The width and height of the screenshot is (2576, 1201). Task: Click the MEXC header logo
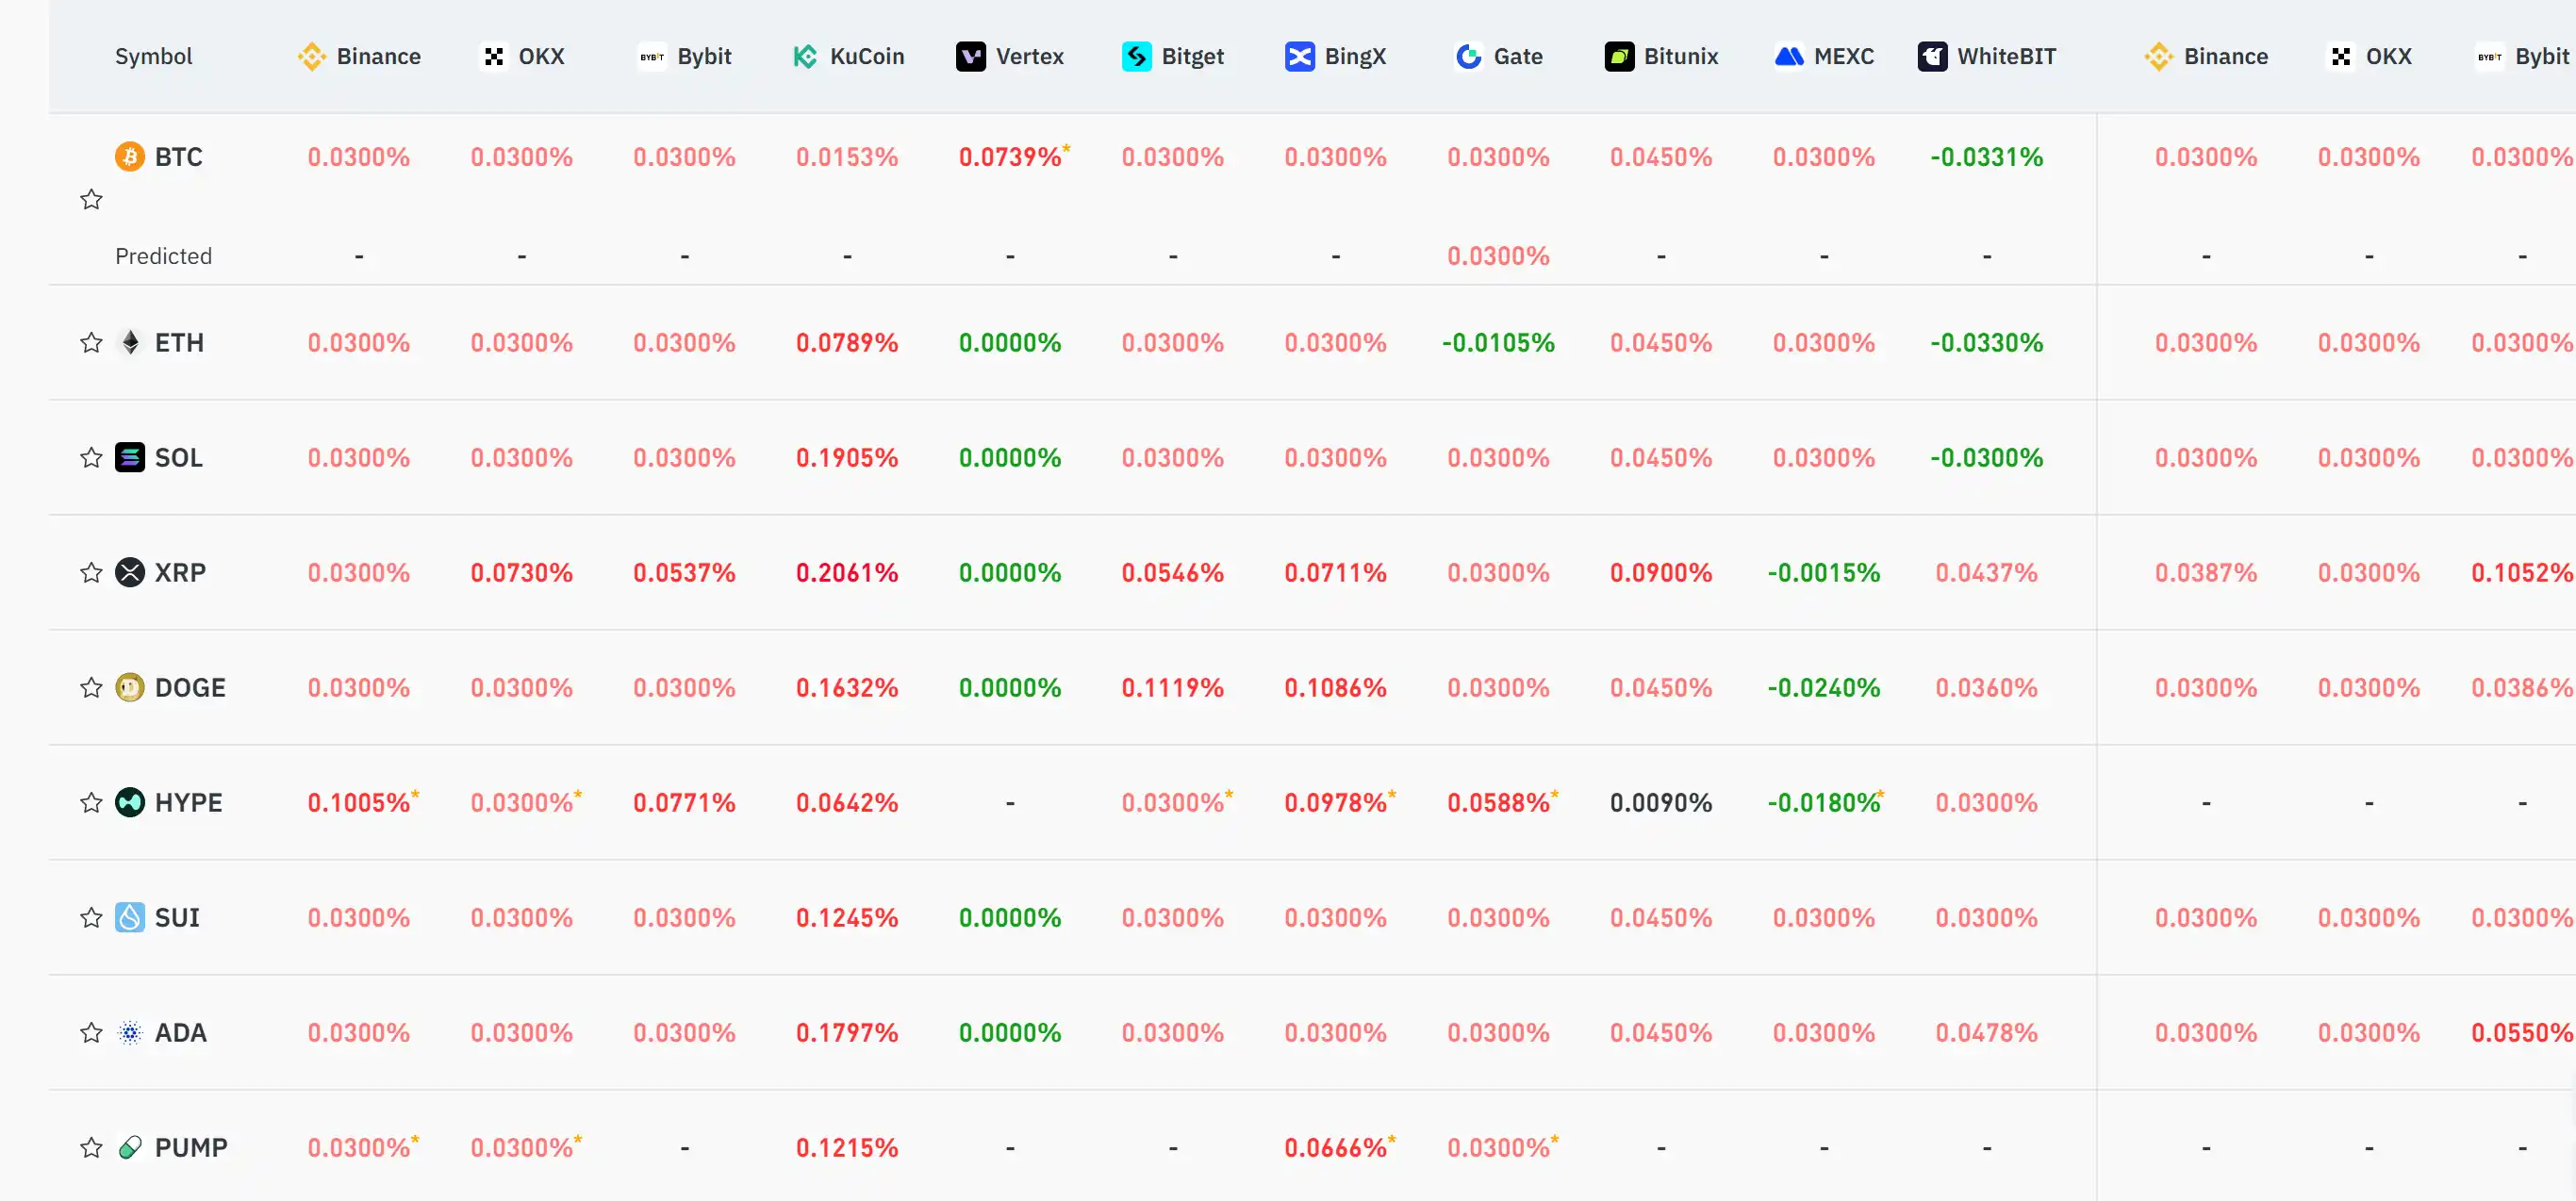click(1788, 56)
